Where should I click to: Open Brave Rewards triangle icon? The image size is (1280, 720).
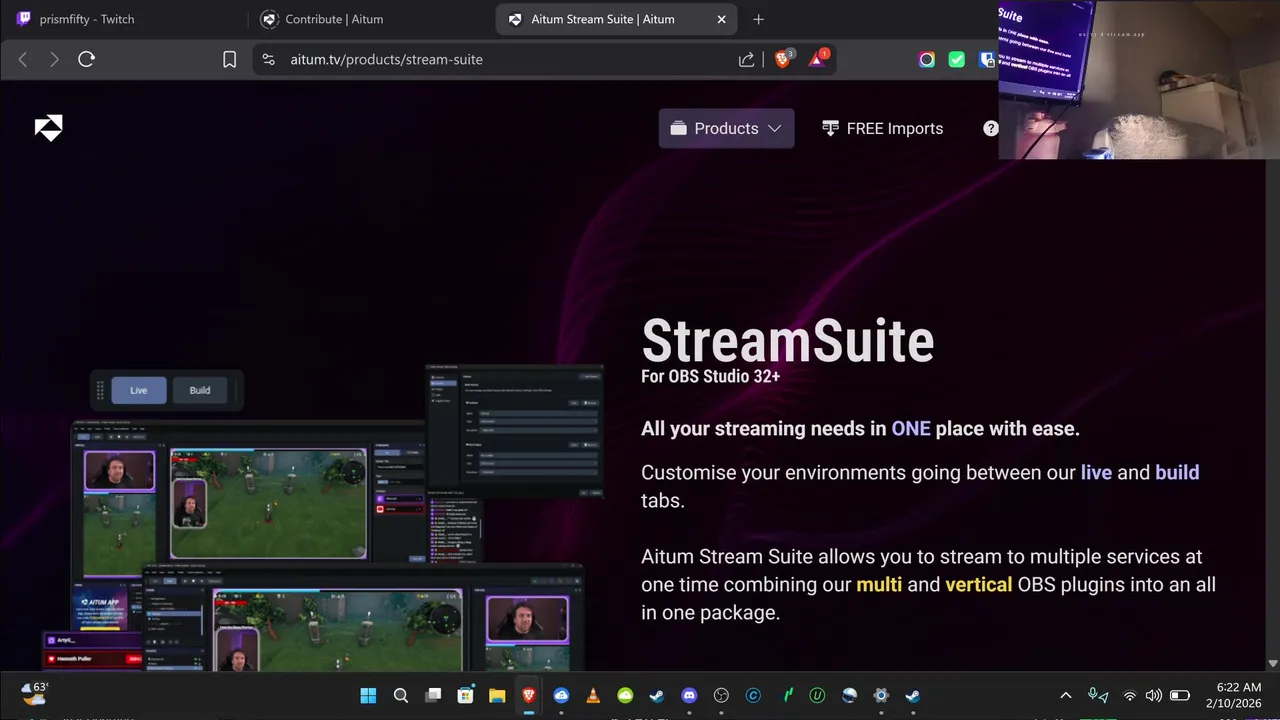click(817, 59)
